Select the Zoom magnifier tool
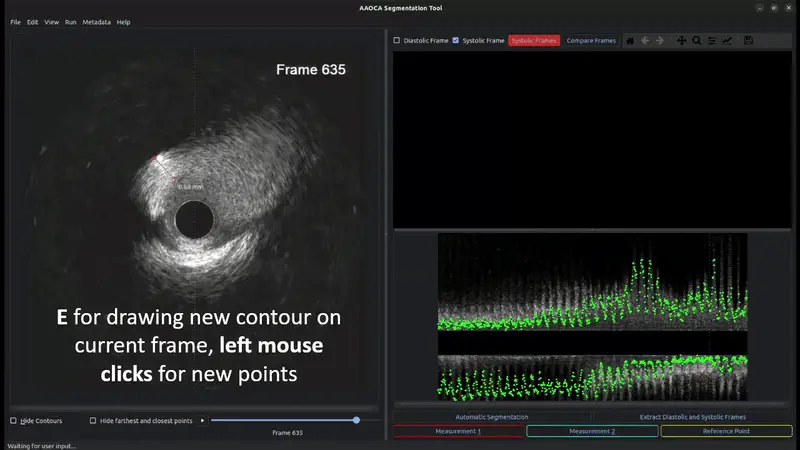Screen dimensions: 800x450 (697, 41)
